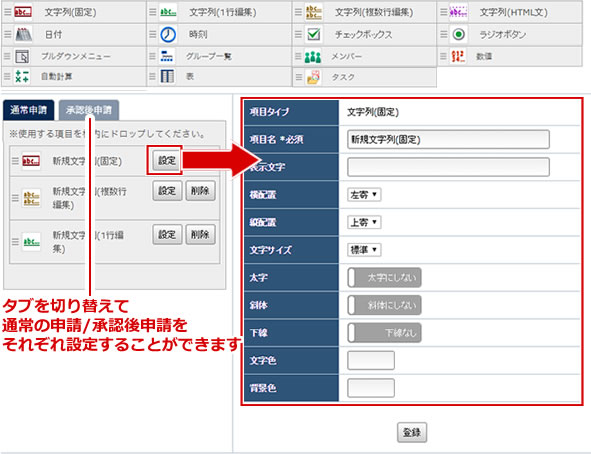The width and height of the screenshot is (591, 454).
Task: Click icon of dropped 新規文字列(複数行編集) item
Action: (32, 198)
